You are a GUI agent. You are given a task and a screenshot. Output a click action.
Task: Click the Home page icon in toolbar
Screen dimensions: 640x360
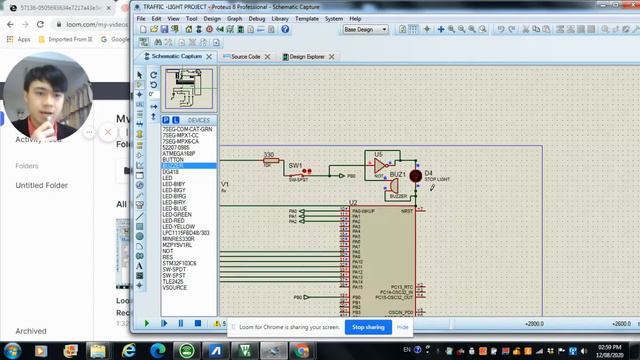[x=189, y=29]
